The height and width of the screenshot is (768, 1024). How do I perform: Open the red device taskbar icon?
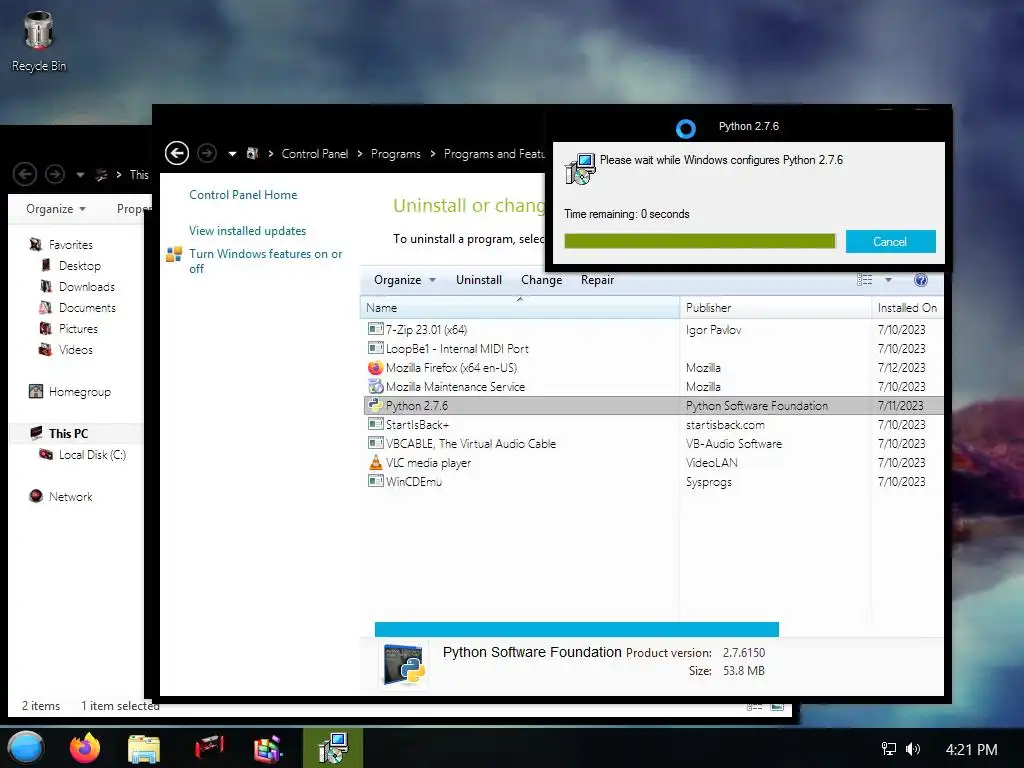pos(209,748)
